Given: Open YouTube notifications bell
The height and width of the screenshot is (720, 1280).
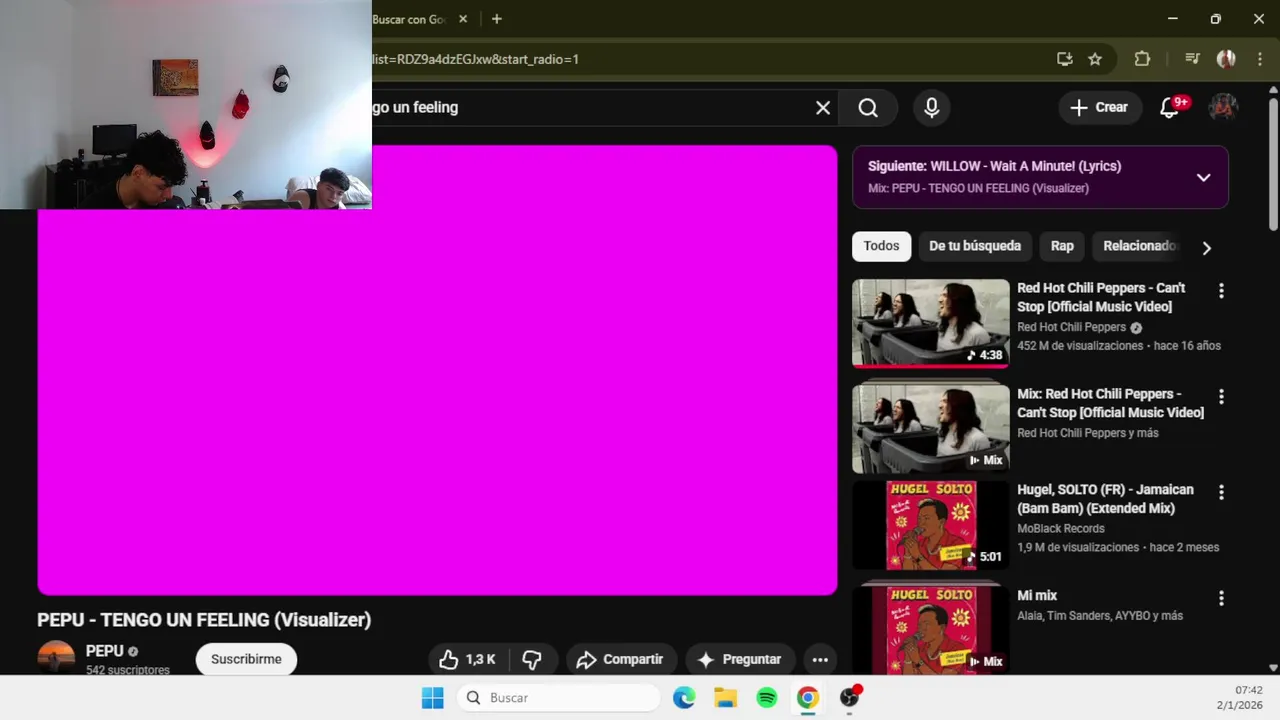Looking at the screenshot, I should point(1170,108).
